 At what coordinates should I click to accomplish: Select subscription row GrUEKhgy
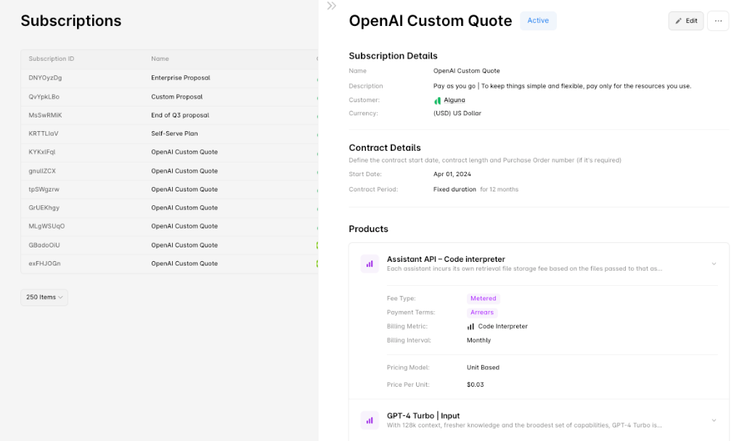coord(169,208)
